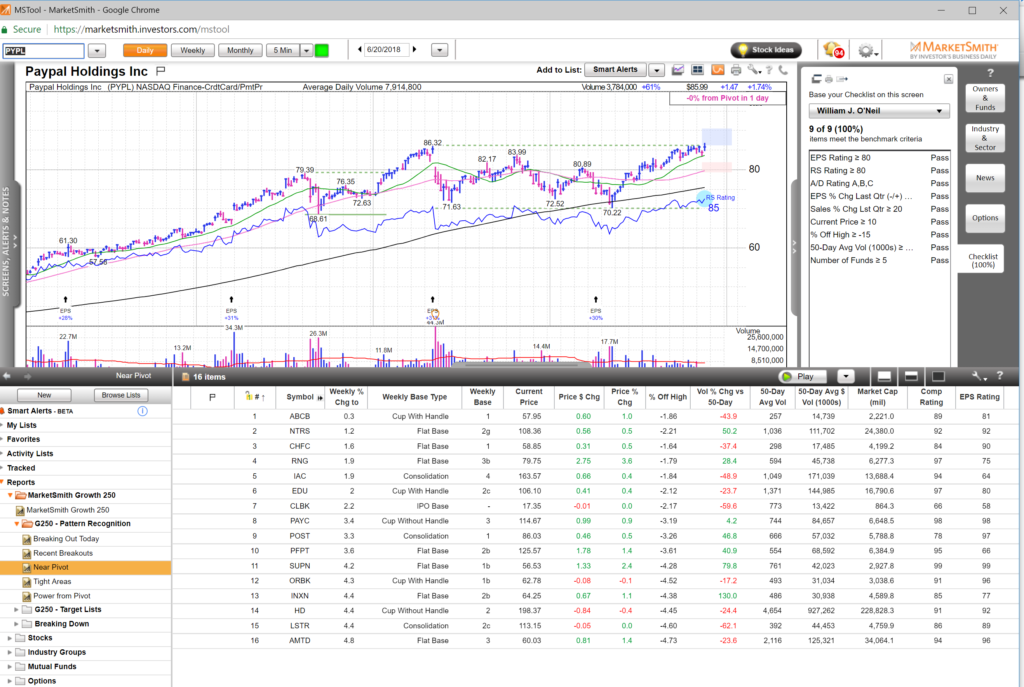Image resolution: width=1024 pixels, height=687 pixels.
Task: Open the settings gear menu
Action: click(x=867, y=50)
